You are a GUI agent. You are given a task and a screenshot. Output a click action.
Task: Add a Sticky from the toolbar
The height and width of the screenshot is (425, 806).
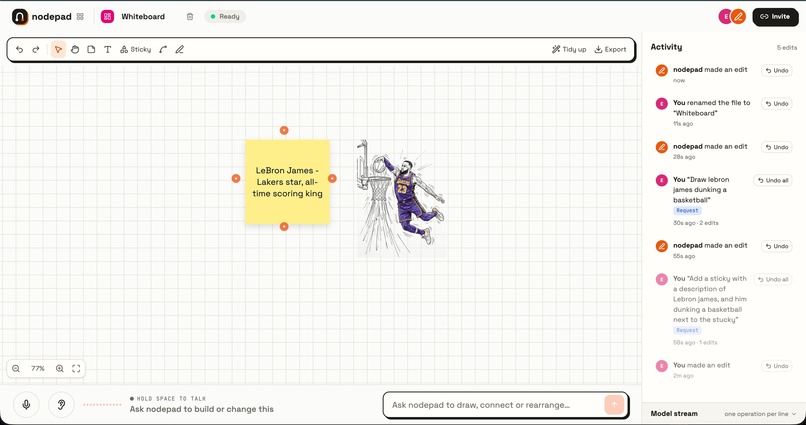click(135, 49)
